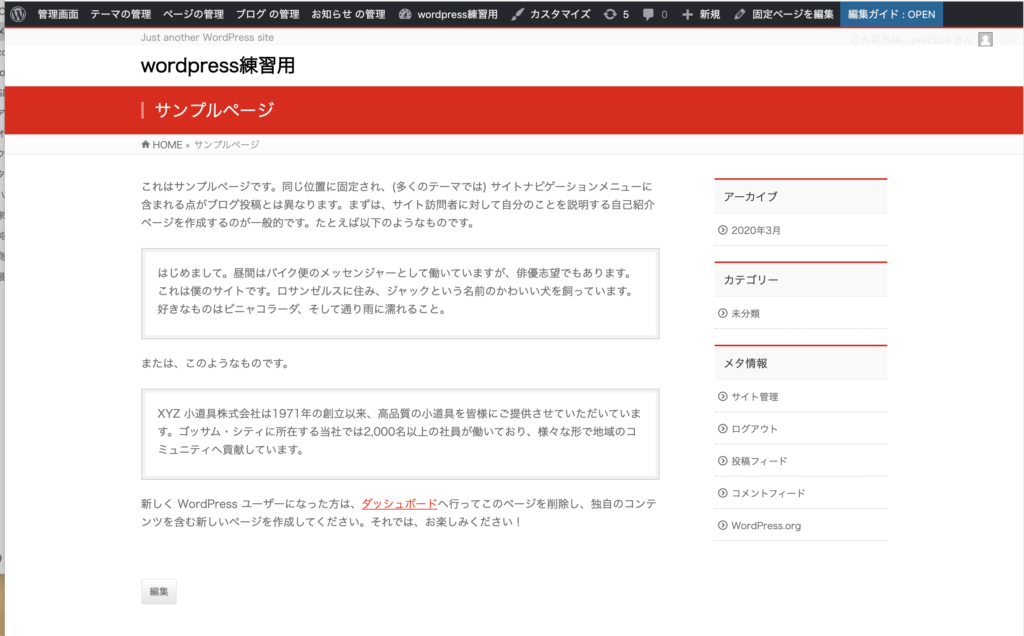
Task: Select カスタマイズ in the admin bar
Action: click(550, 14)
